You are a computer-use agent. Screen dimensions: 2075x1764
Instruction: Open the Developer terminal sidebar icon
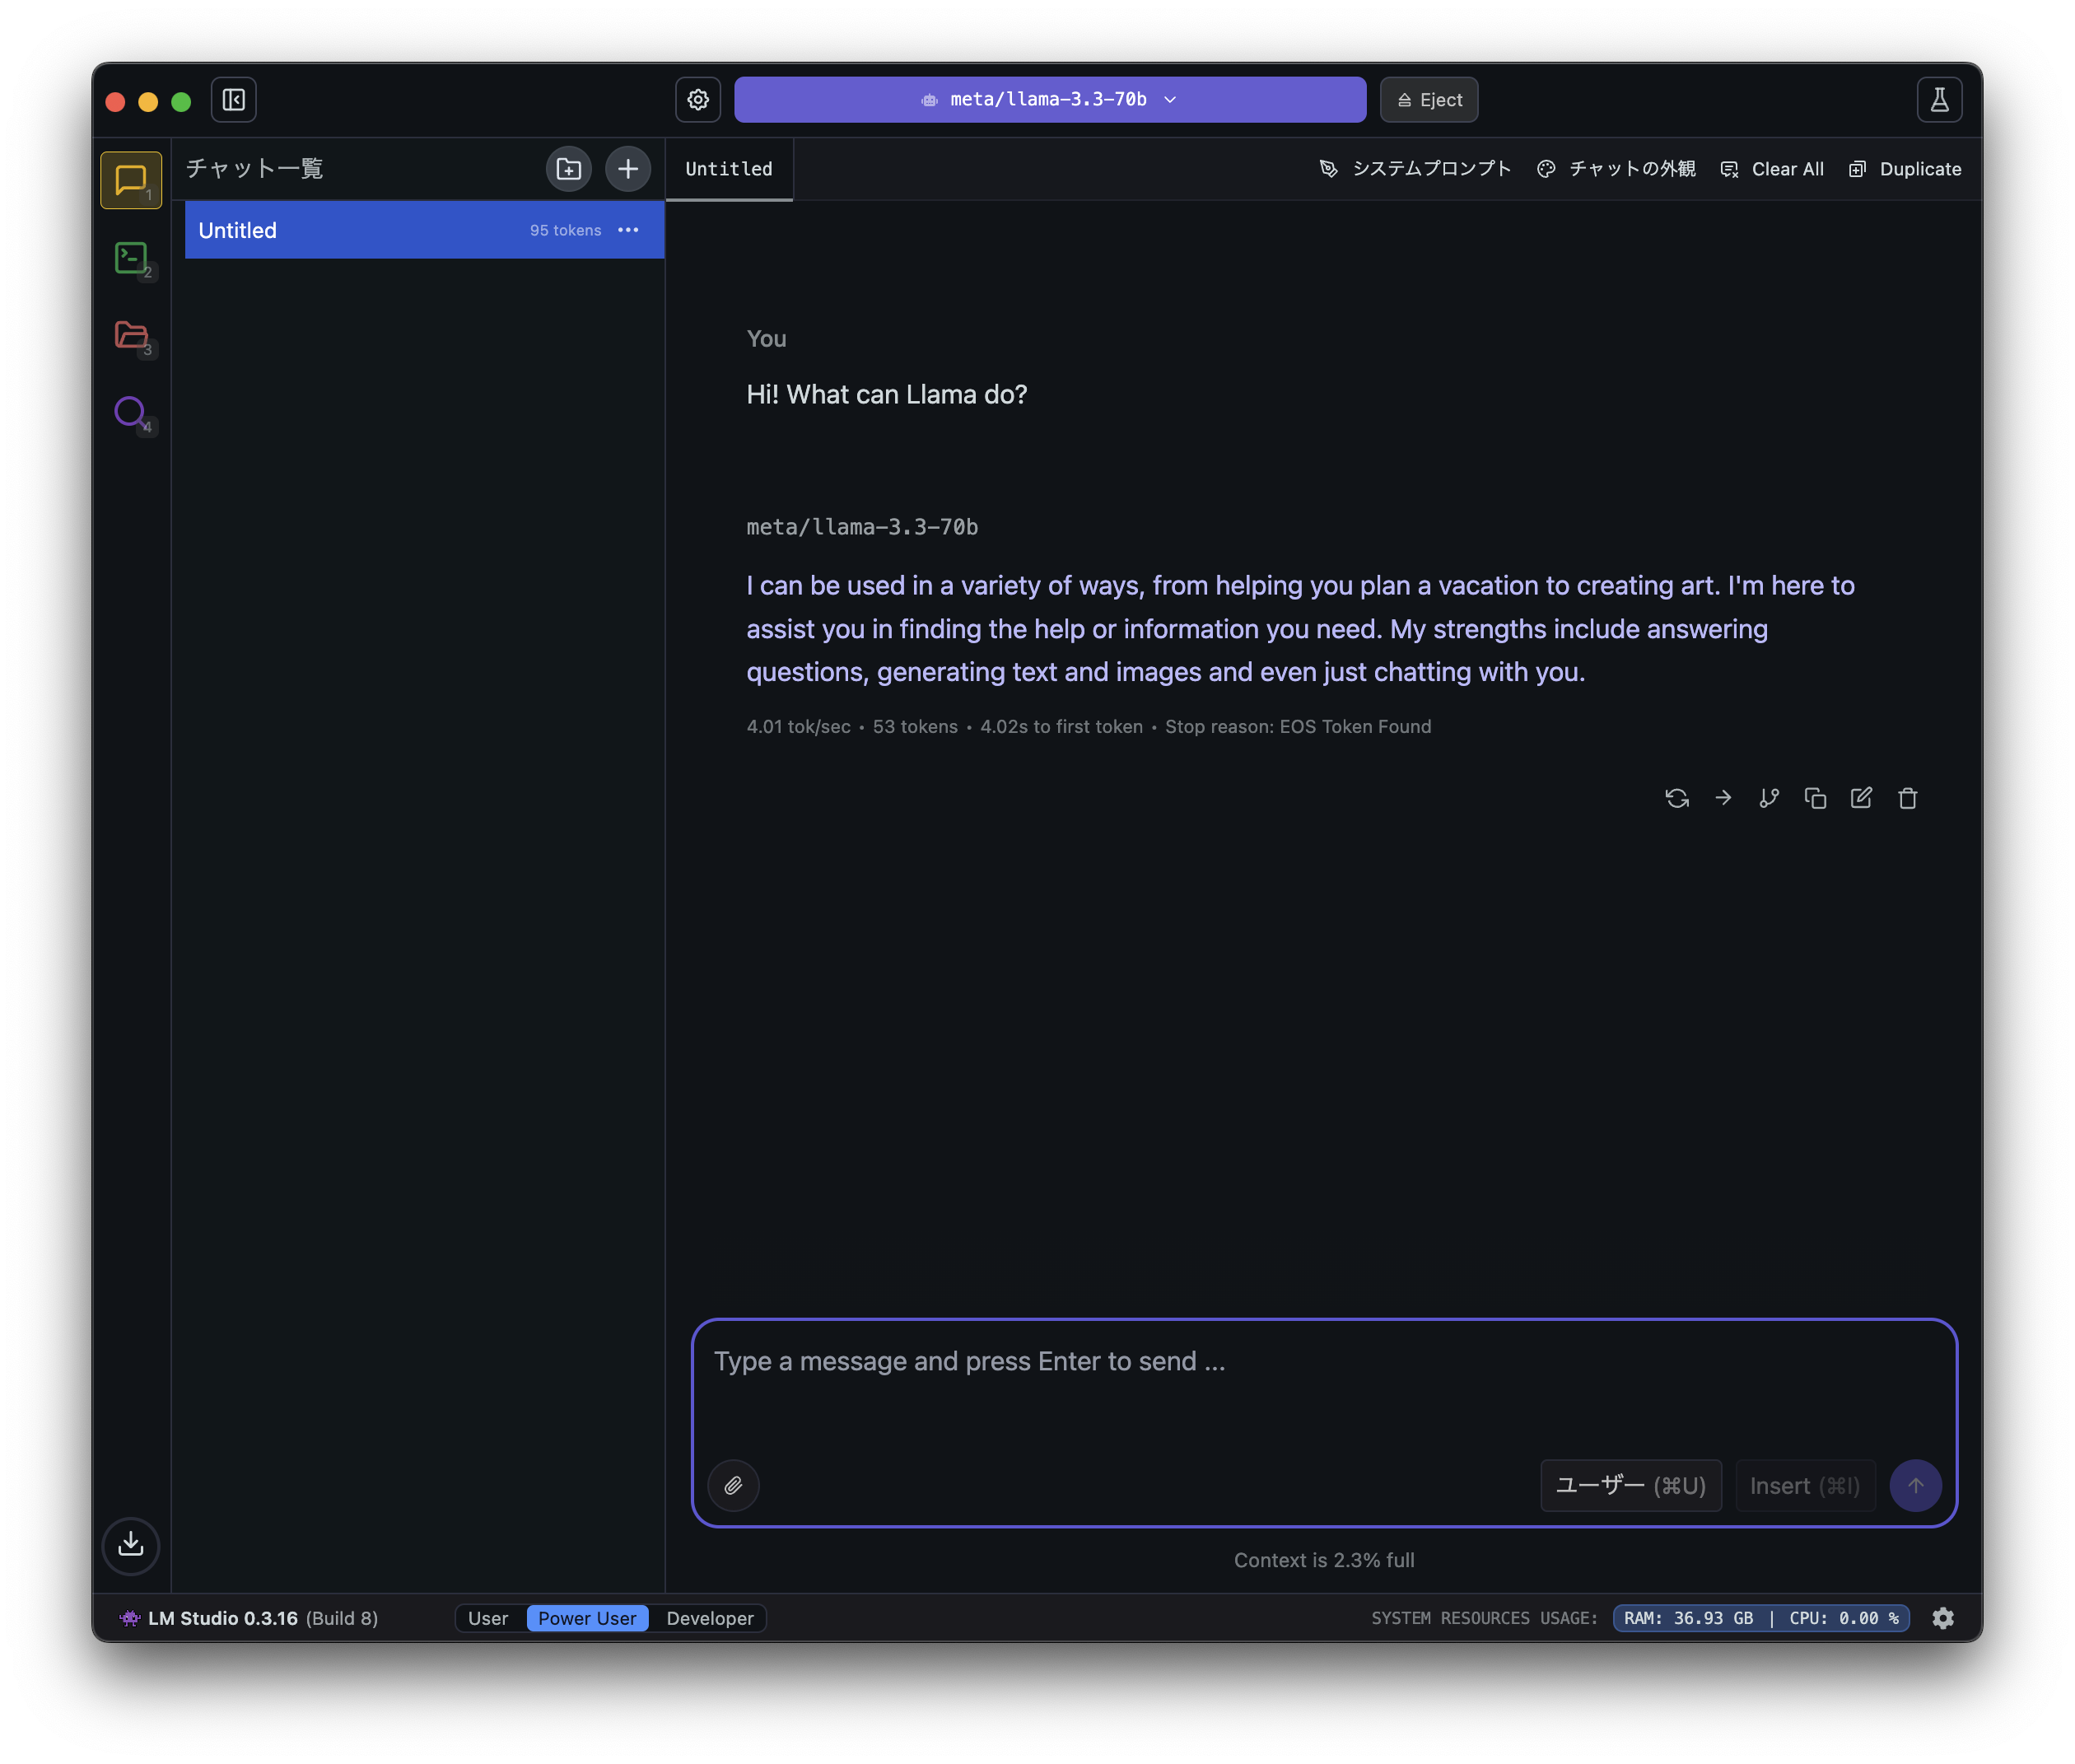coord(131,258)
